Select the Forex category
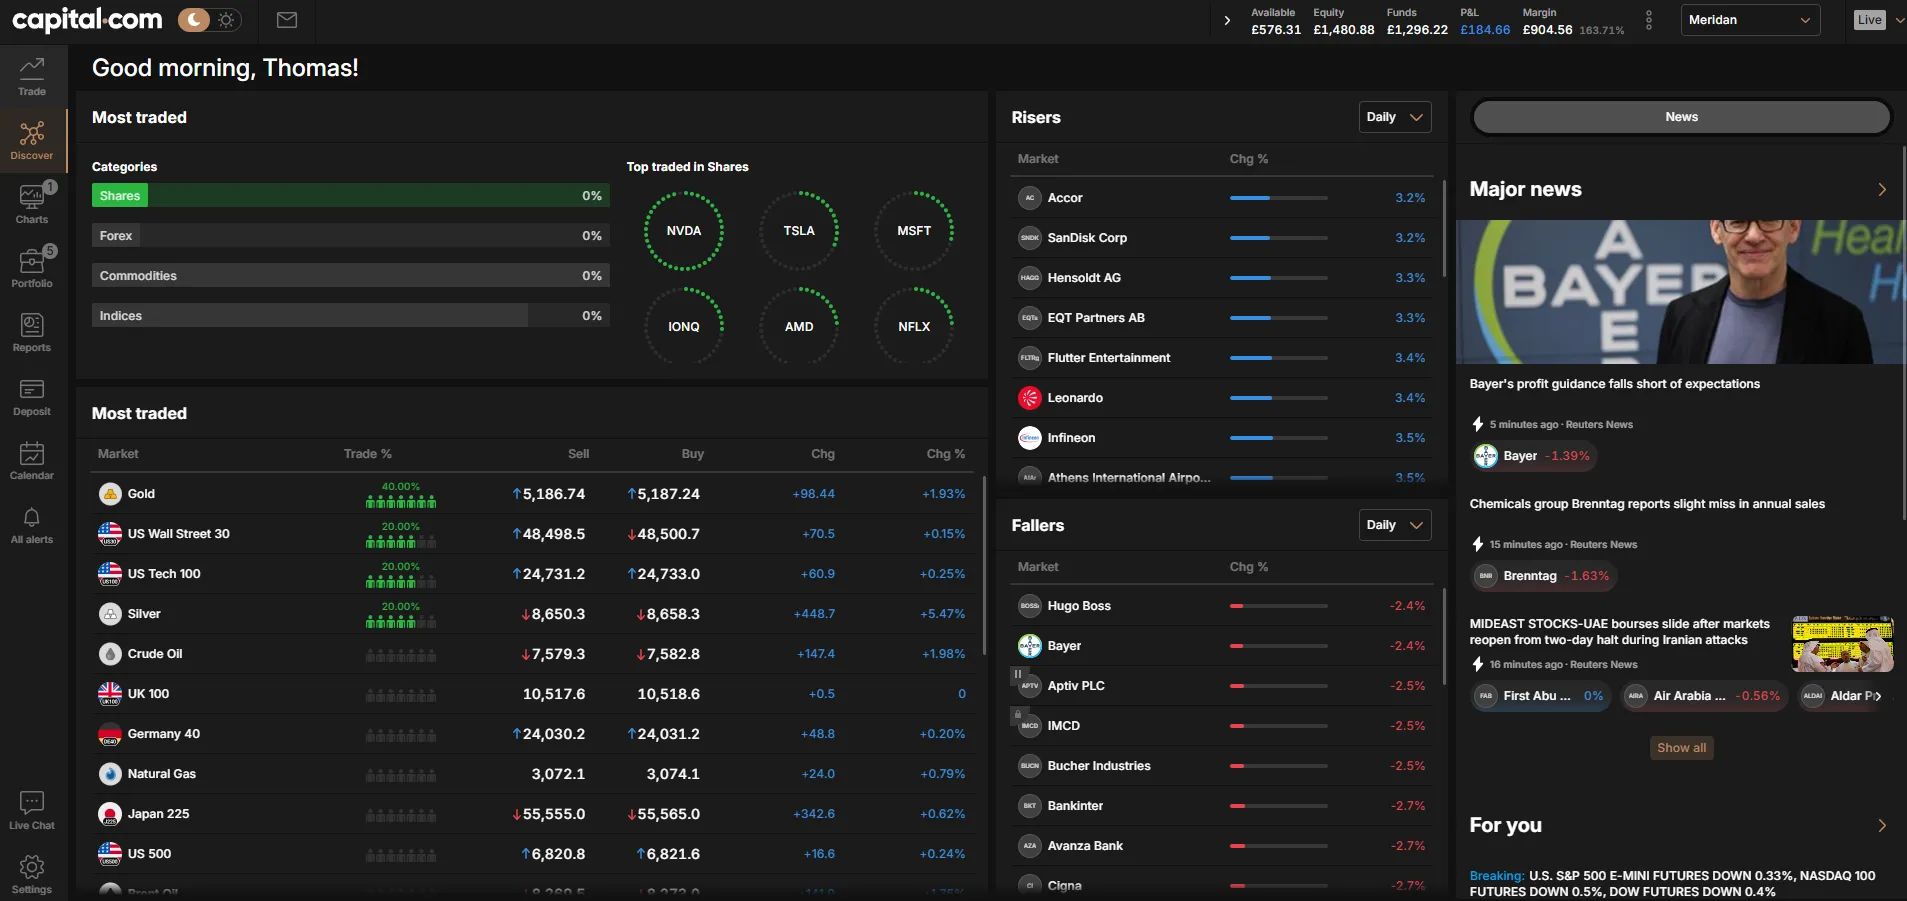 (x=350, y=236)
